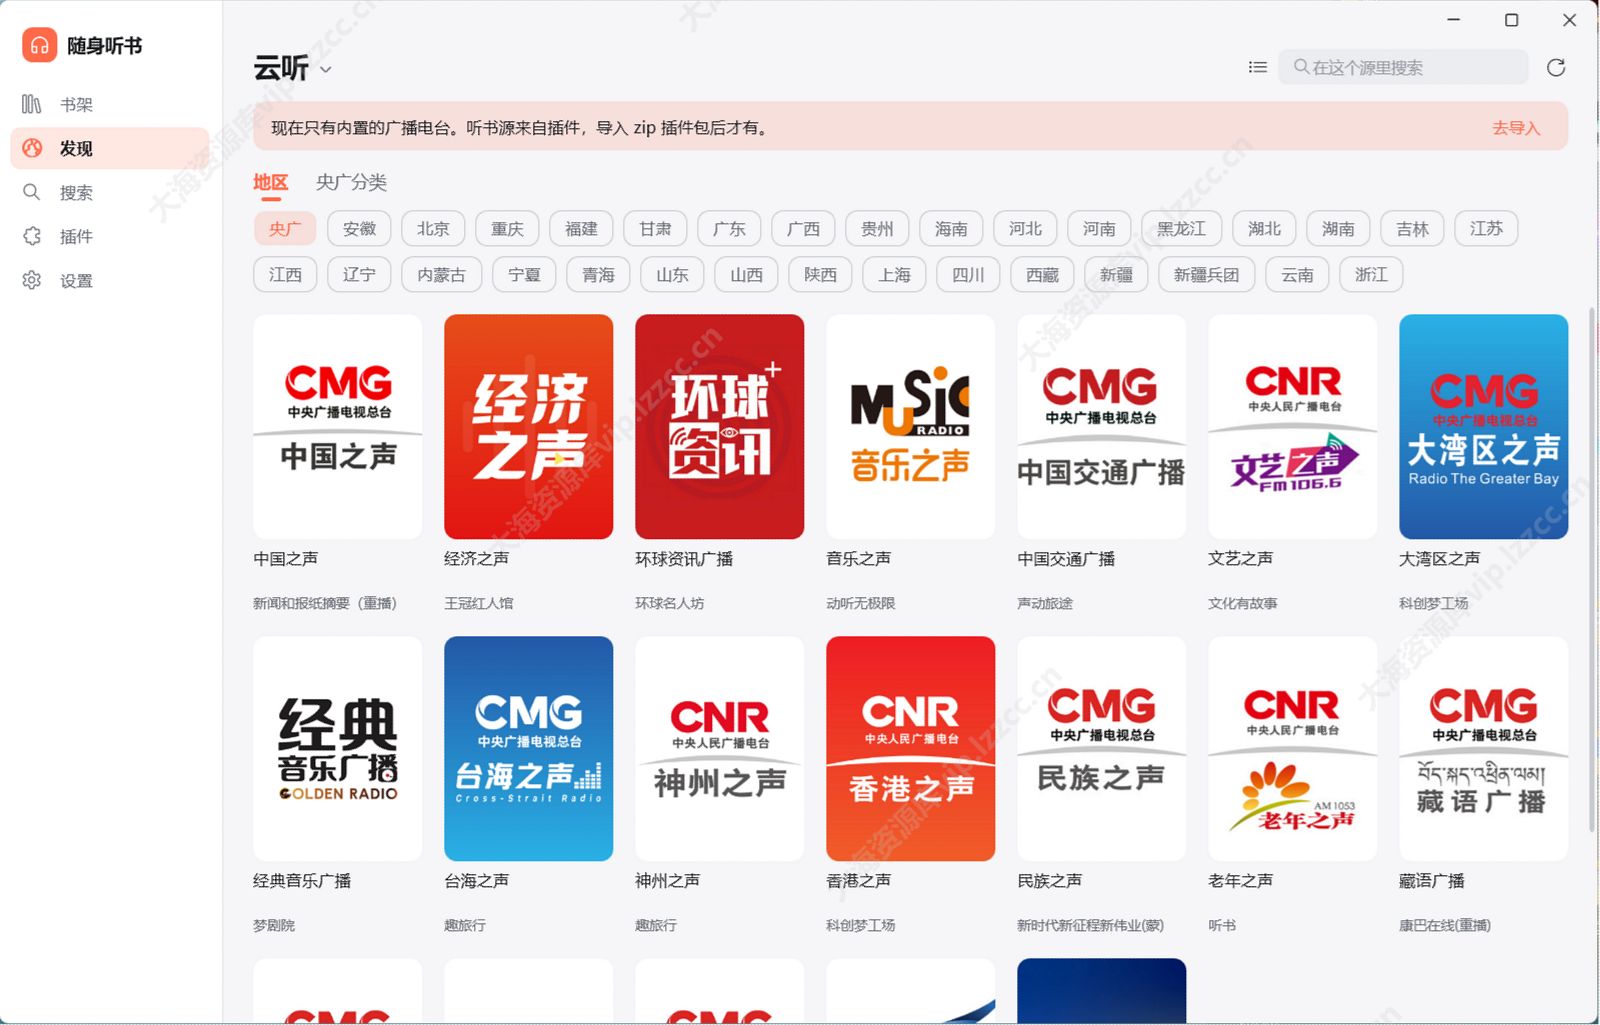The height and width of the screenshot is (1025, 1600).
Task: Select the 央广 region chip
Action: pos(285,228)
